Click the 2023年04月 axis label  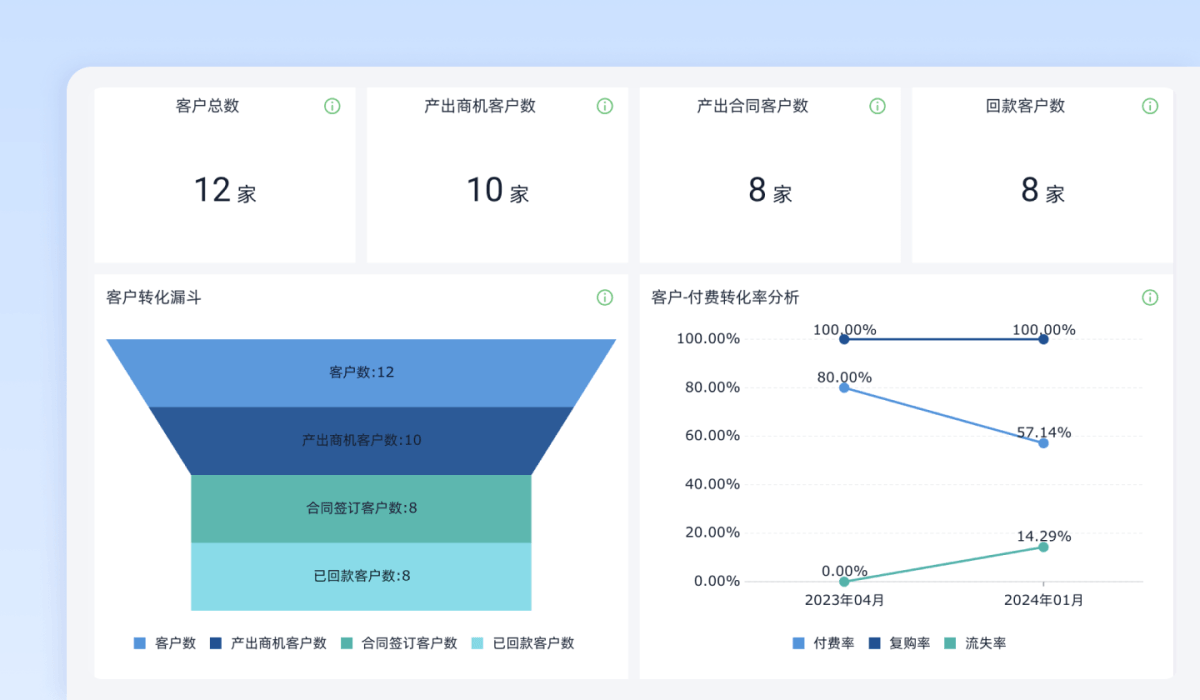844,601
